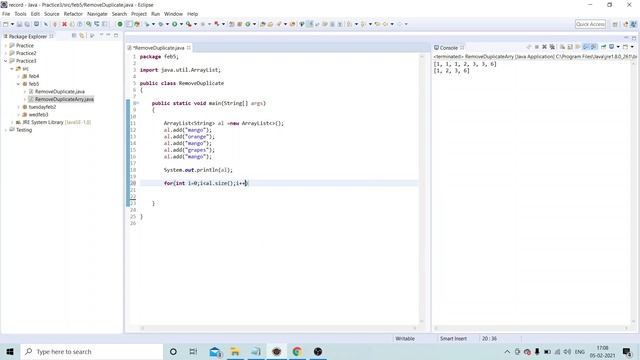Open the File menu
Image resolution: width=640 pixels, height=360 pixels.
click(x=6, y=14)
